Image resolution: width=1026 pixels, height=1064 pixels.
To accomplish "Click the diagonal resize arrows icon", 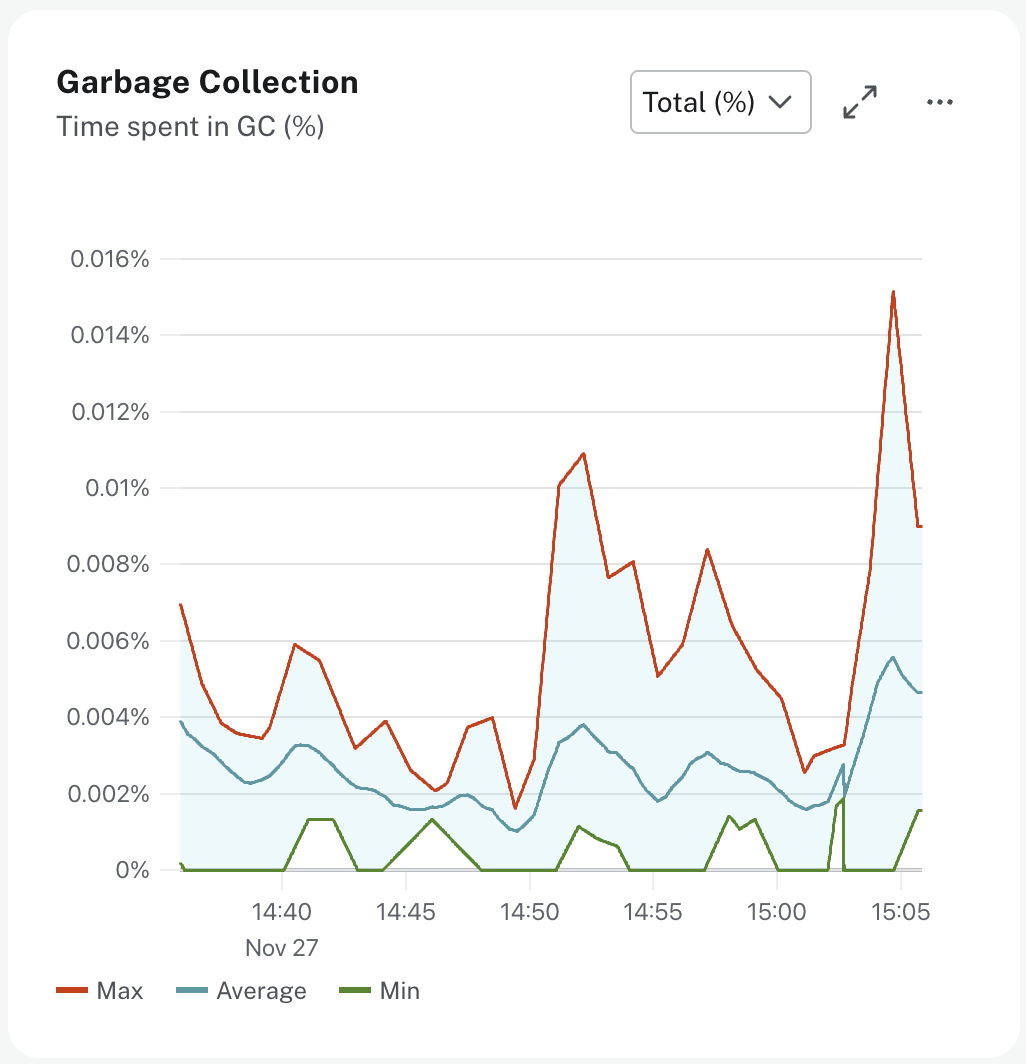I will click(858, 101).
